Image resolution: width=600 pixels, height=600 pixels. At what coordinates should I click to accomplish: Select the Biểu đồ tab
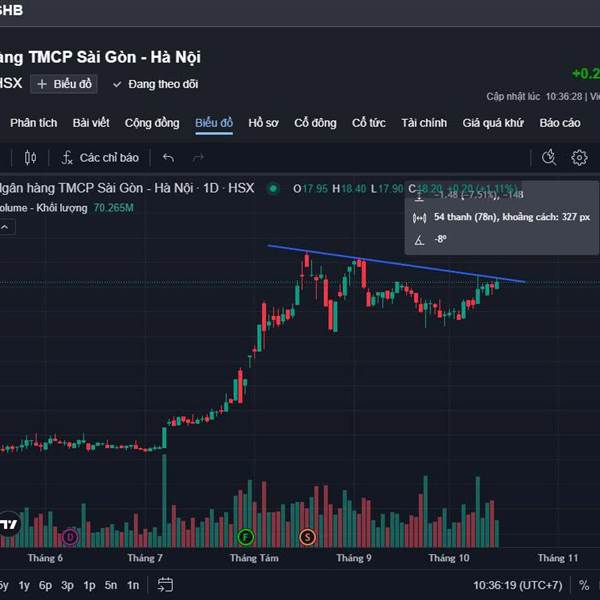[x=214, y=123]
